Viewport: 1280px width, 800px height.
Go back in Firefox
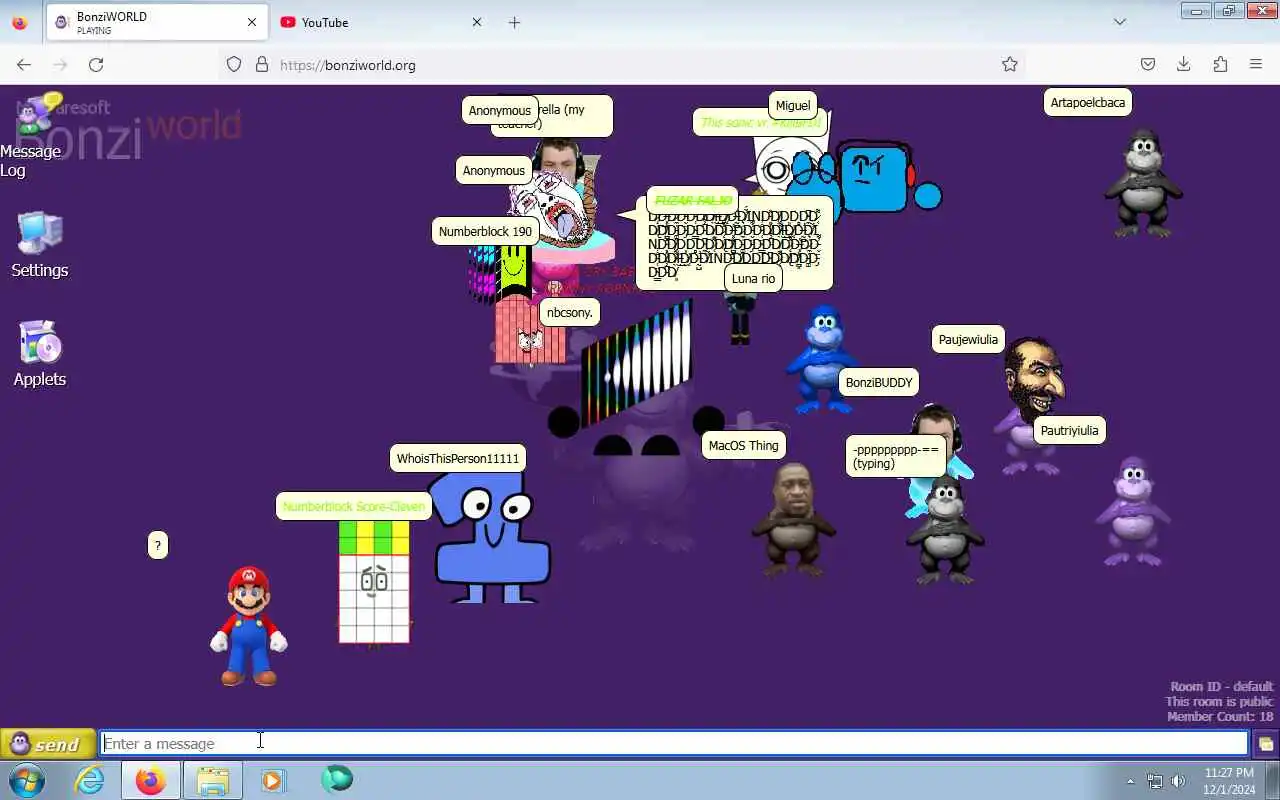click(x=24, y=64)
